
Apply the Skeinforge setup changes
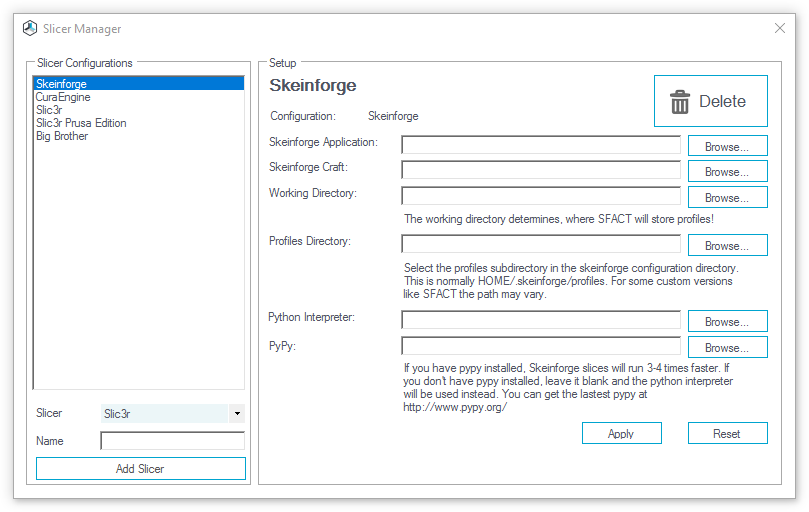click(622, 433)
